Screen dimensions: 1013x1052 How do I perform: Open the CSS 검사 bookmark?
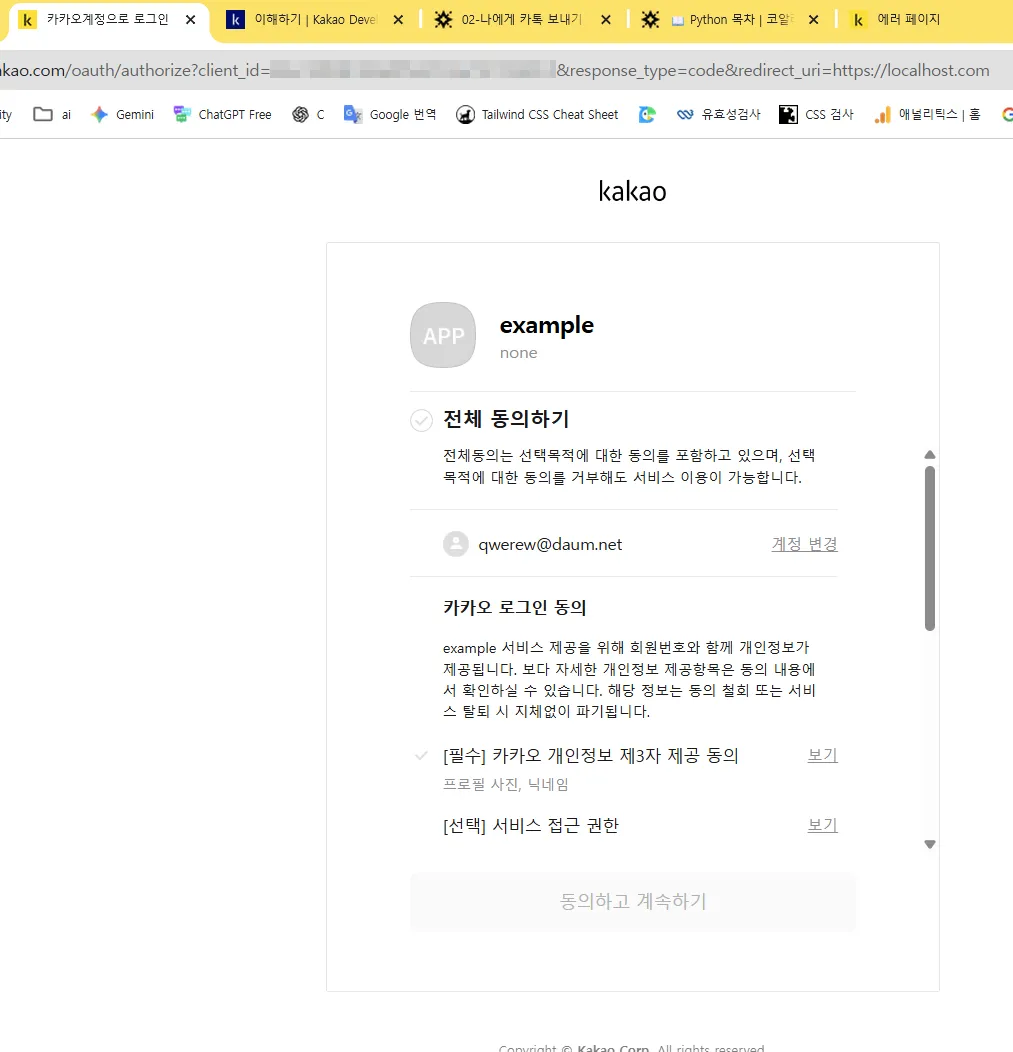817,115
